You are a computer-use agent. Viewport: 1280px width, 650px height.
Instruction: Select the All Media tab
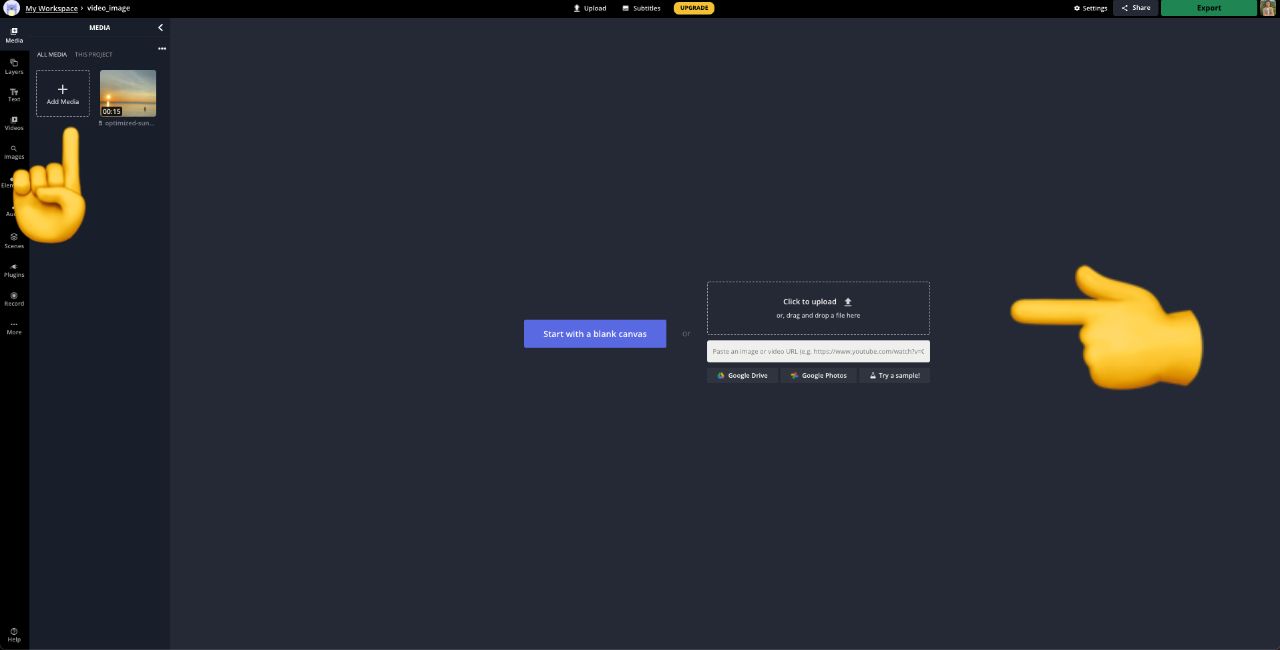pyautogui.click(x=52, y=55)
